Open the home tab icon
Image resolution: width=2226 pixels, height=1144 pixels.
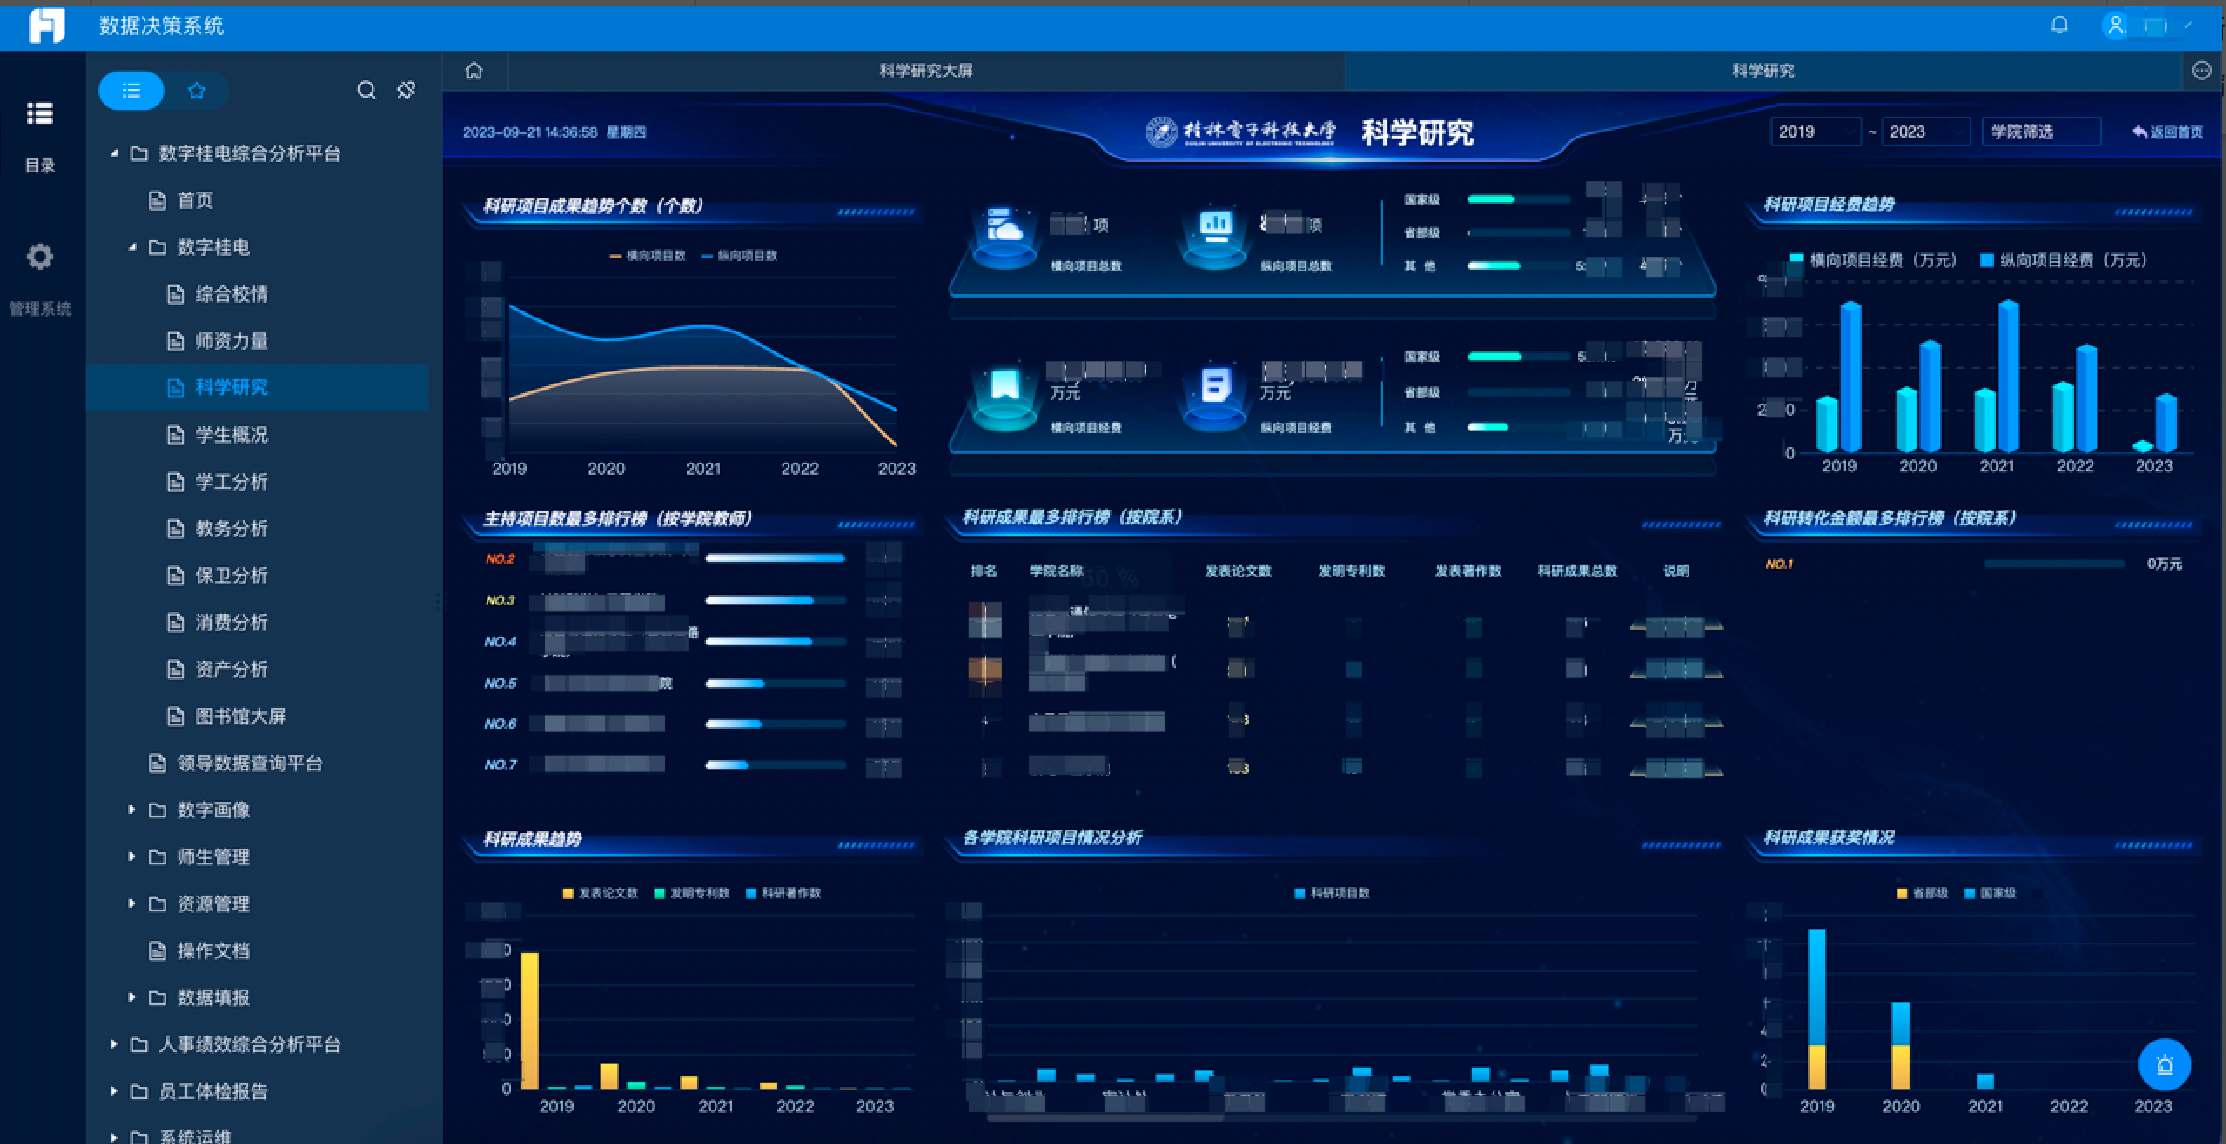point(474,71)
